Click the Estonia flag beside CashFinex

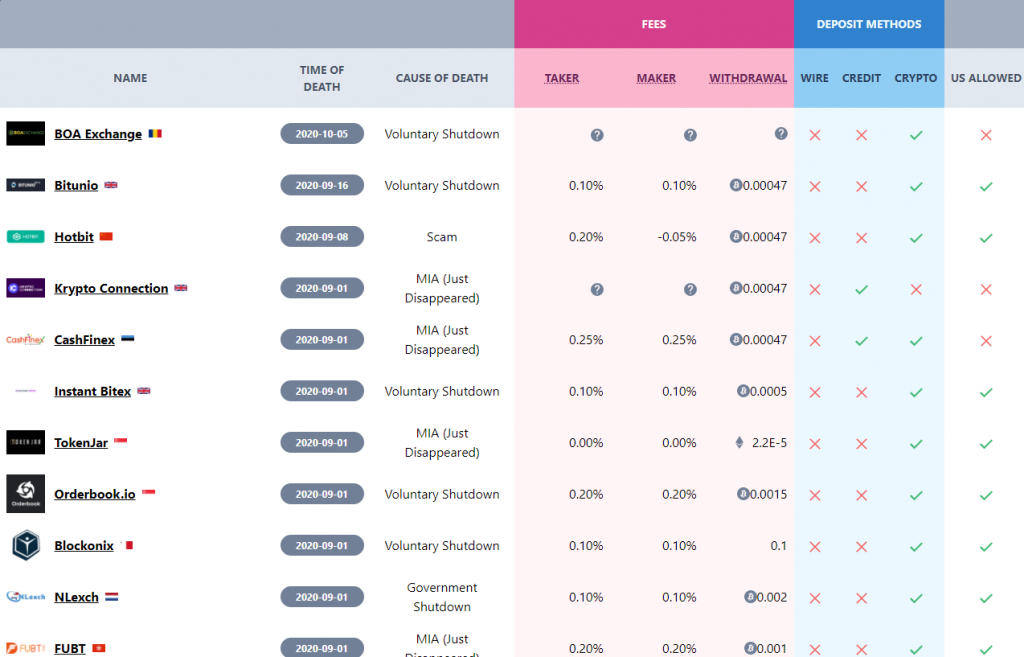128,339
